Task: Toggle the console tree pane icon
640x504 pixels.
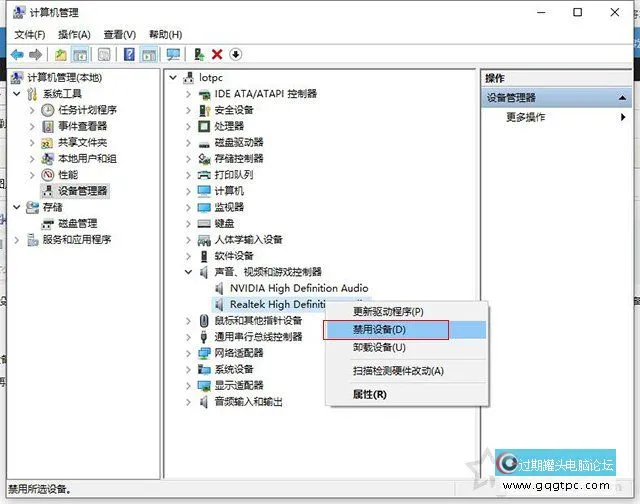Action: click(x=80, y=54)
